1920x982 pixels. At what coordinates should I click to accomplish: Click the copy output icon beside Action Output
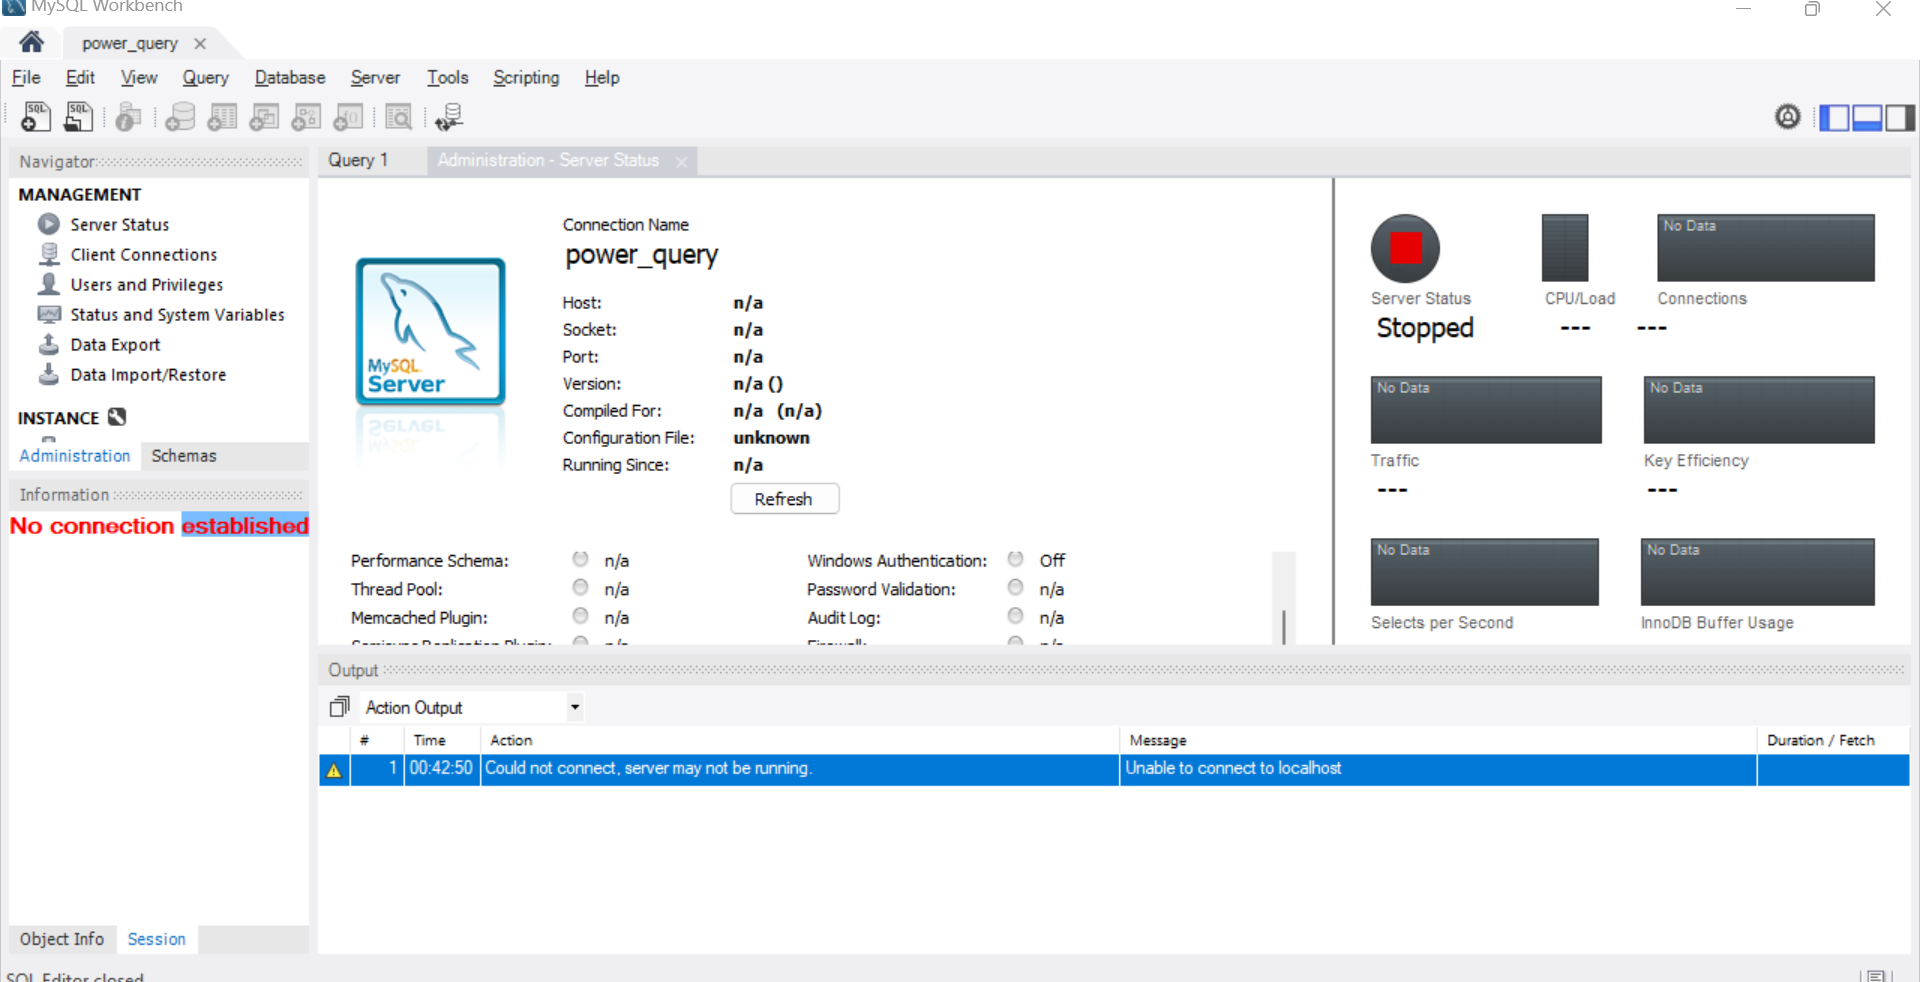click(x=339, y=707)
